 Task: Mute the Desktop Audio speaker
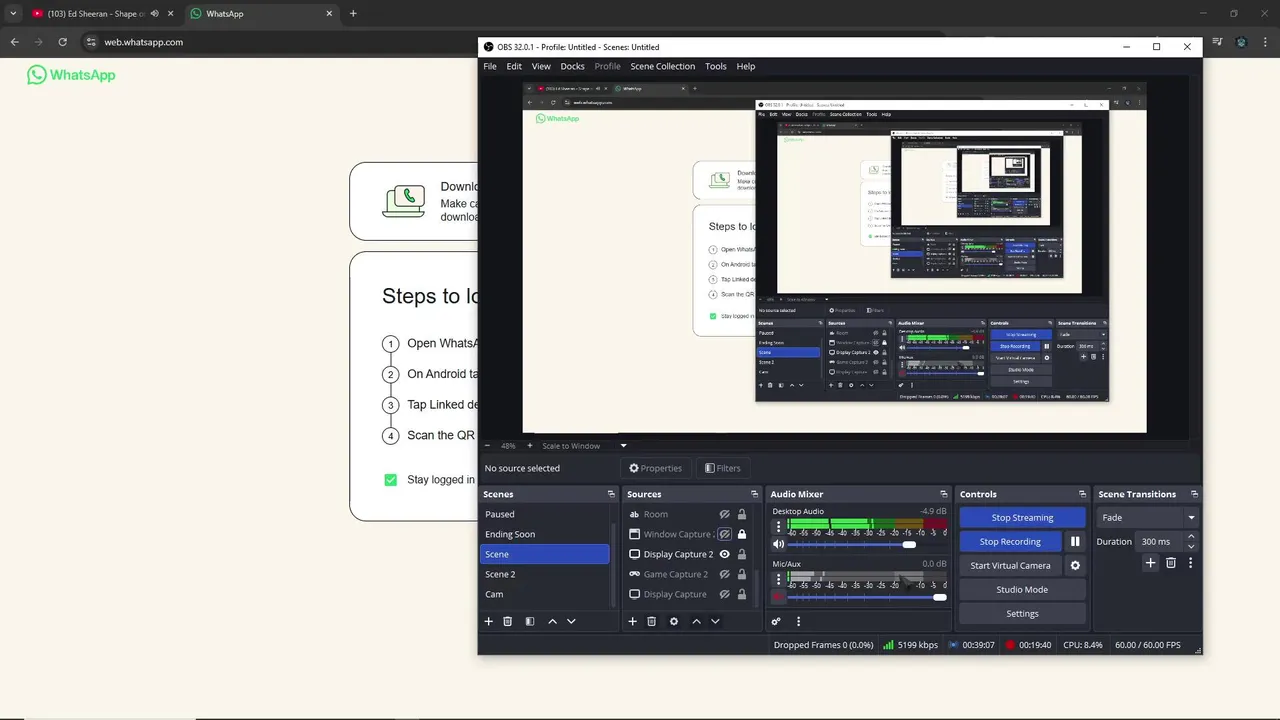778,544
